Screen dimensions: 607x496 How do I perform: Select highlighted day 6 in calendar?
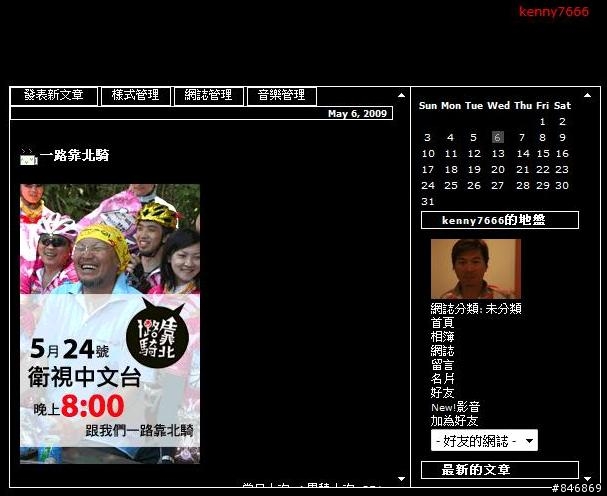[x=498, y=137]
